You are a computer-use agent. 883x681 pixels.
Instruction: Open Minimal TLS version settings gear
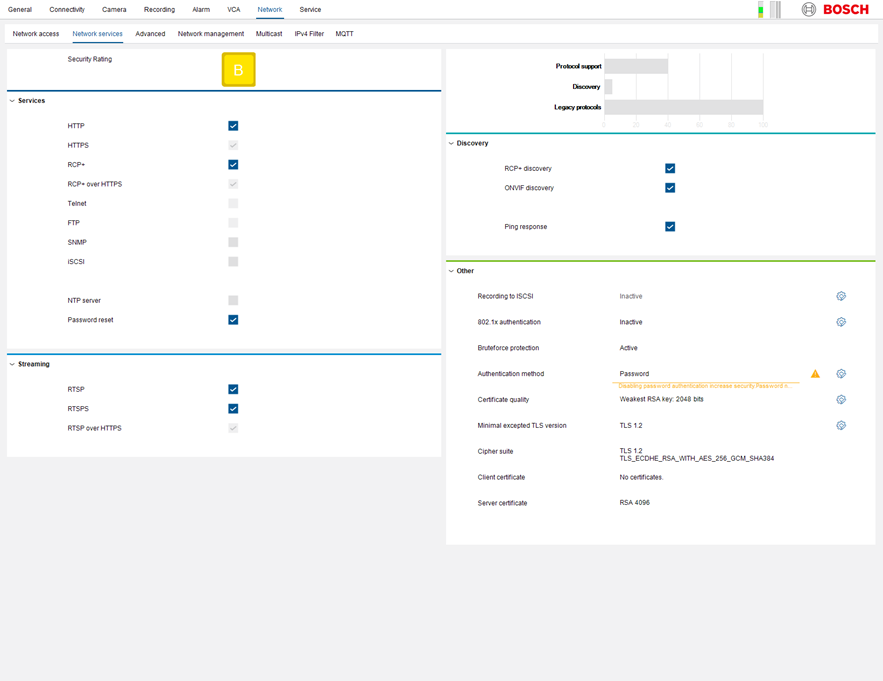point(841,426)
